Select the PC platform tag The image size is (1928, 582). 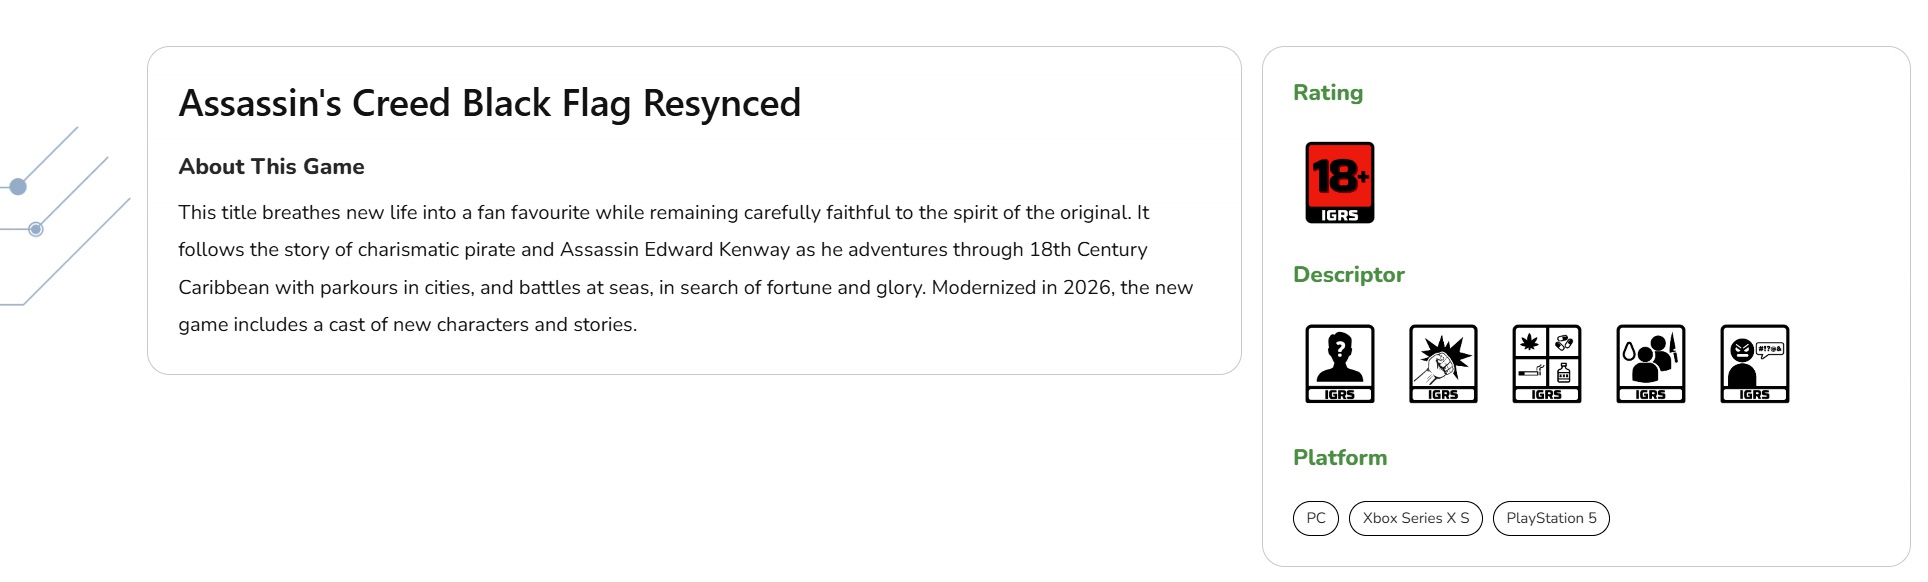pyautogui.click(x=1315, y=518)
